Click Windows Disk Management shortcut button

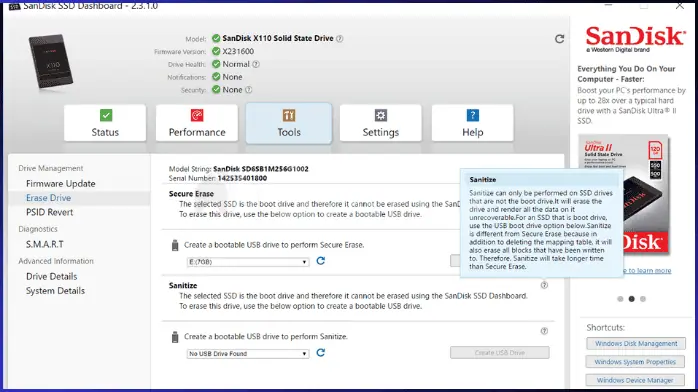[636, 344]
